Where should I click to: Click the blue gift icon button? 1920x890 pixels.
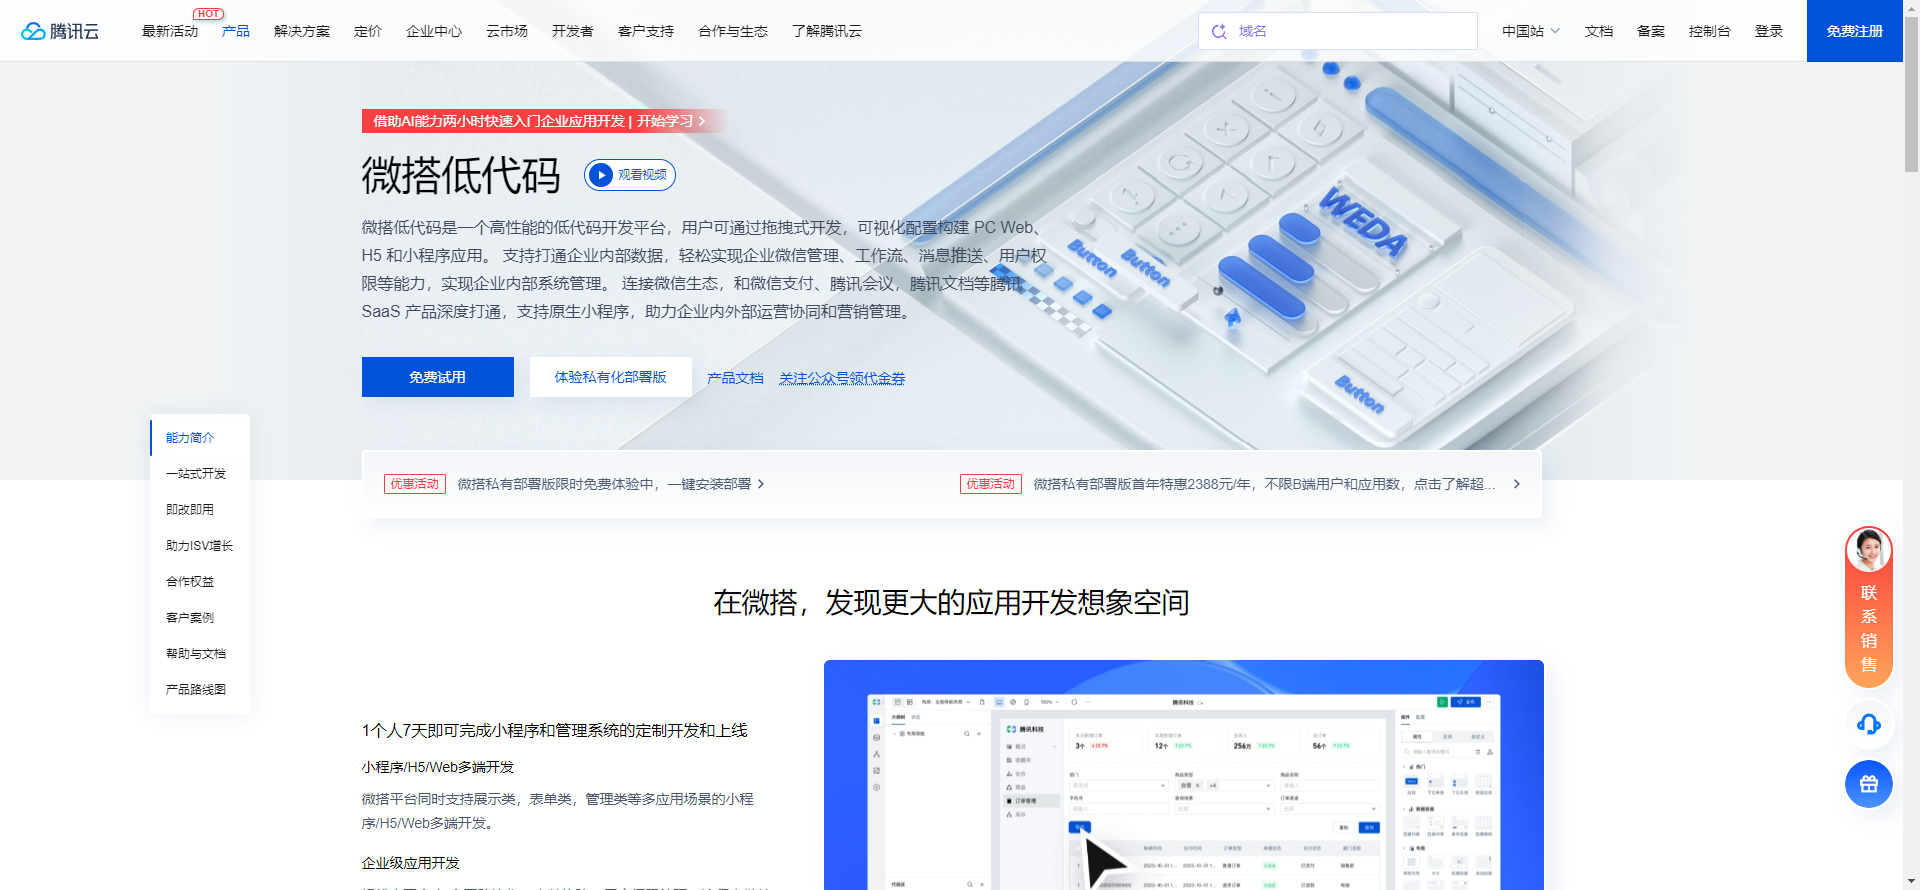(x=1868, y=784)
